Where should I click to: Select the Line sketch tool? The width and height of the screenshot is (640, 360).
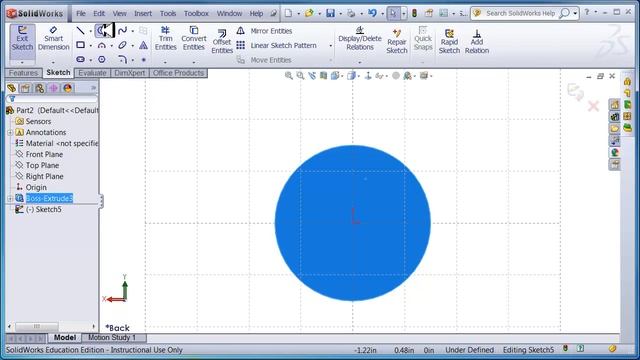click(x=80, y=31)
